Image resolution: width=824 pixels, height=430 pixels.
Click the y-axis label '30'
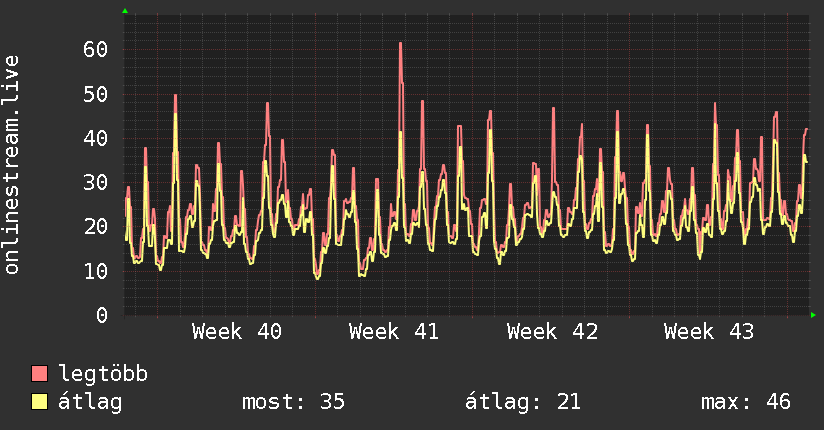click(95, 183)
